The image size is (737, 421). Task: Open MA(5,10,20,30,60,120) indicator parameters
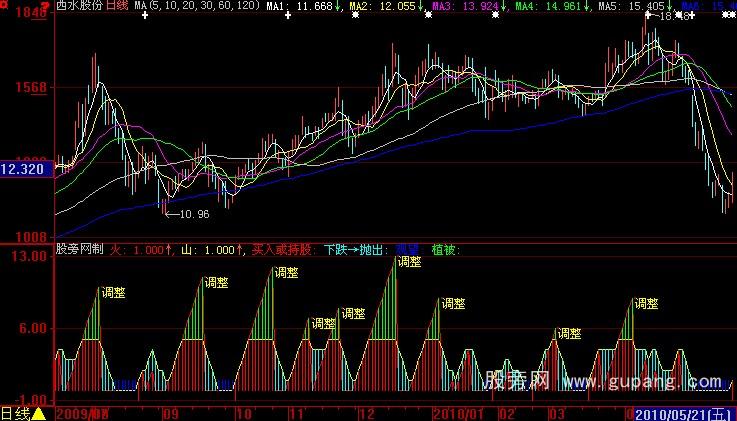(x=197, y=6)
